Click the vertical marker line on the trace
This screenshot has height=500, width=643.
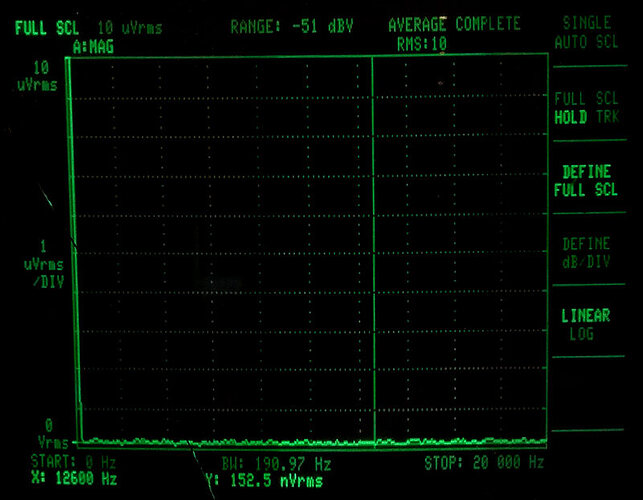(x=372, y=250)
